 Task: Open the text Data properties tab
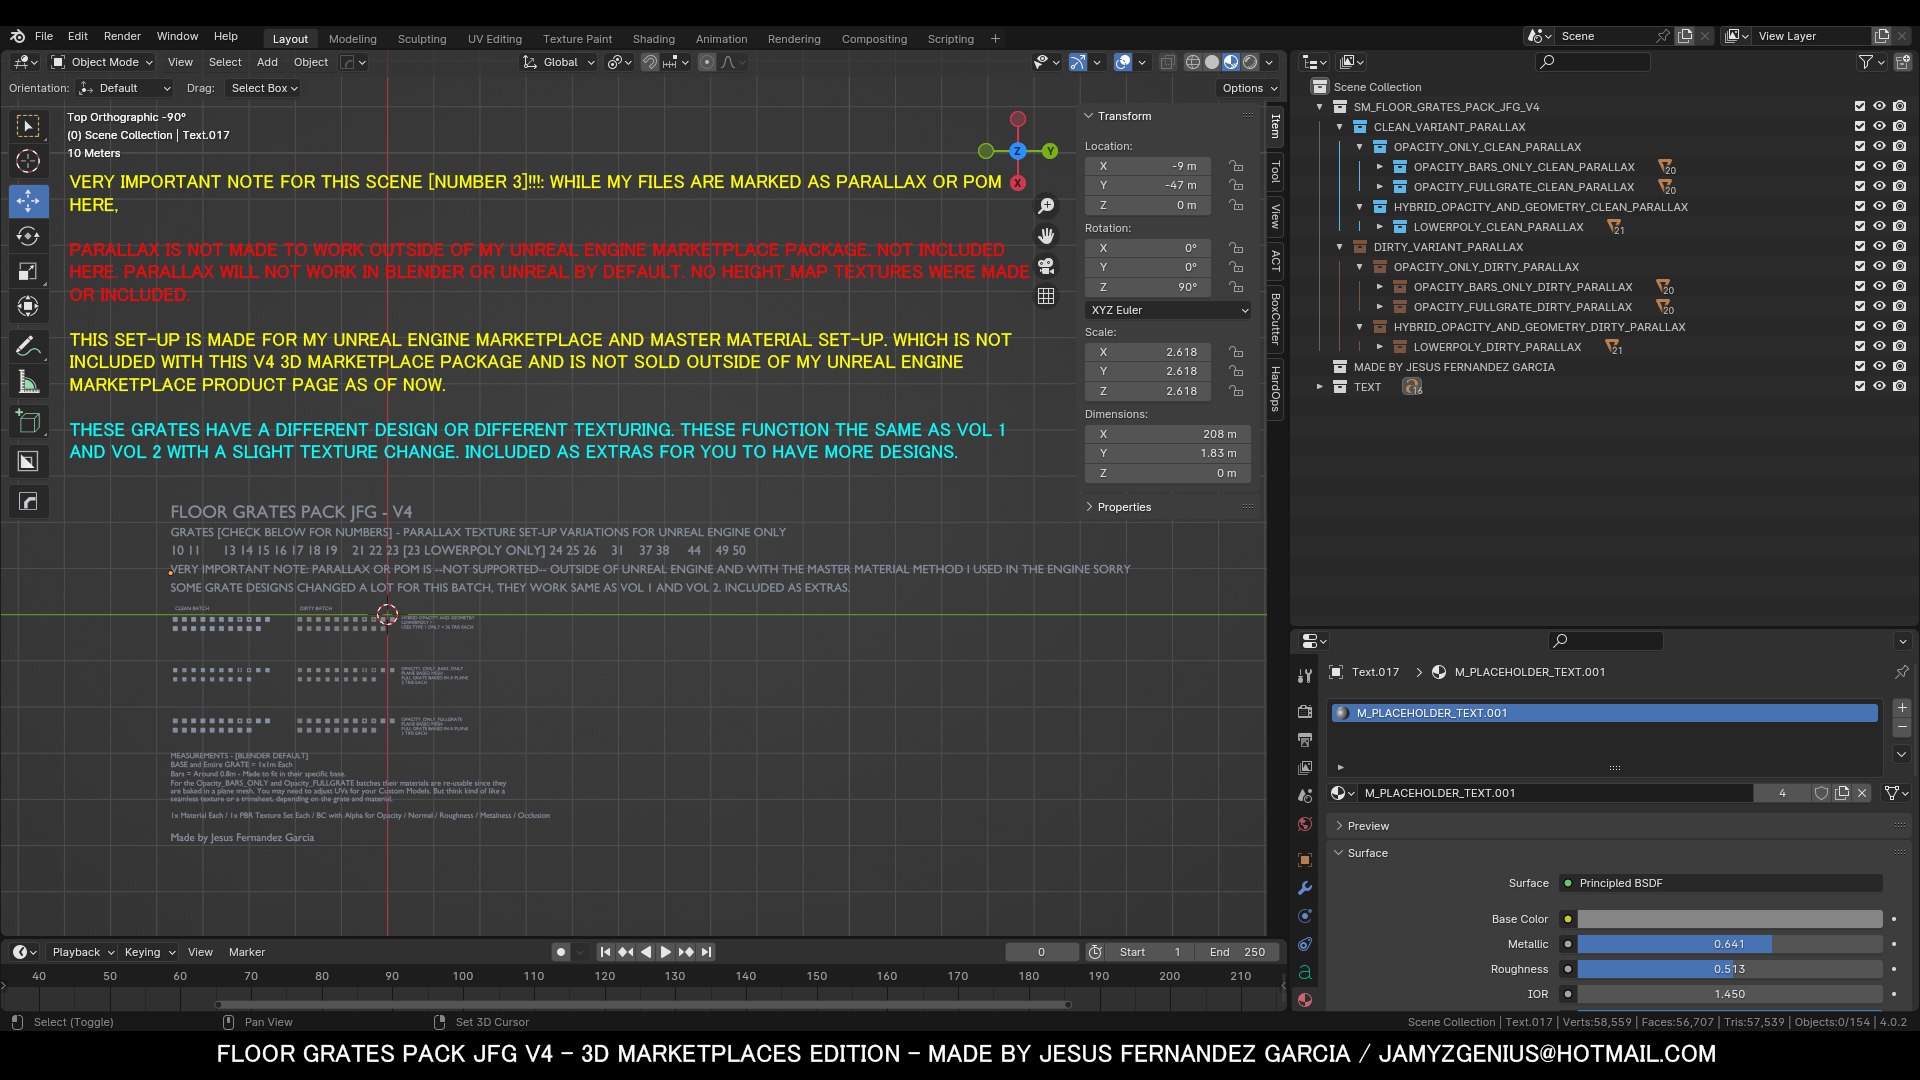[x=1305, y=972]
